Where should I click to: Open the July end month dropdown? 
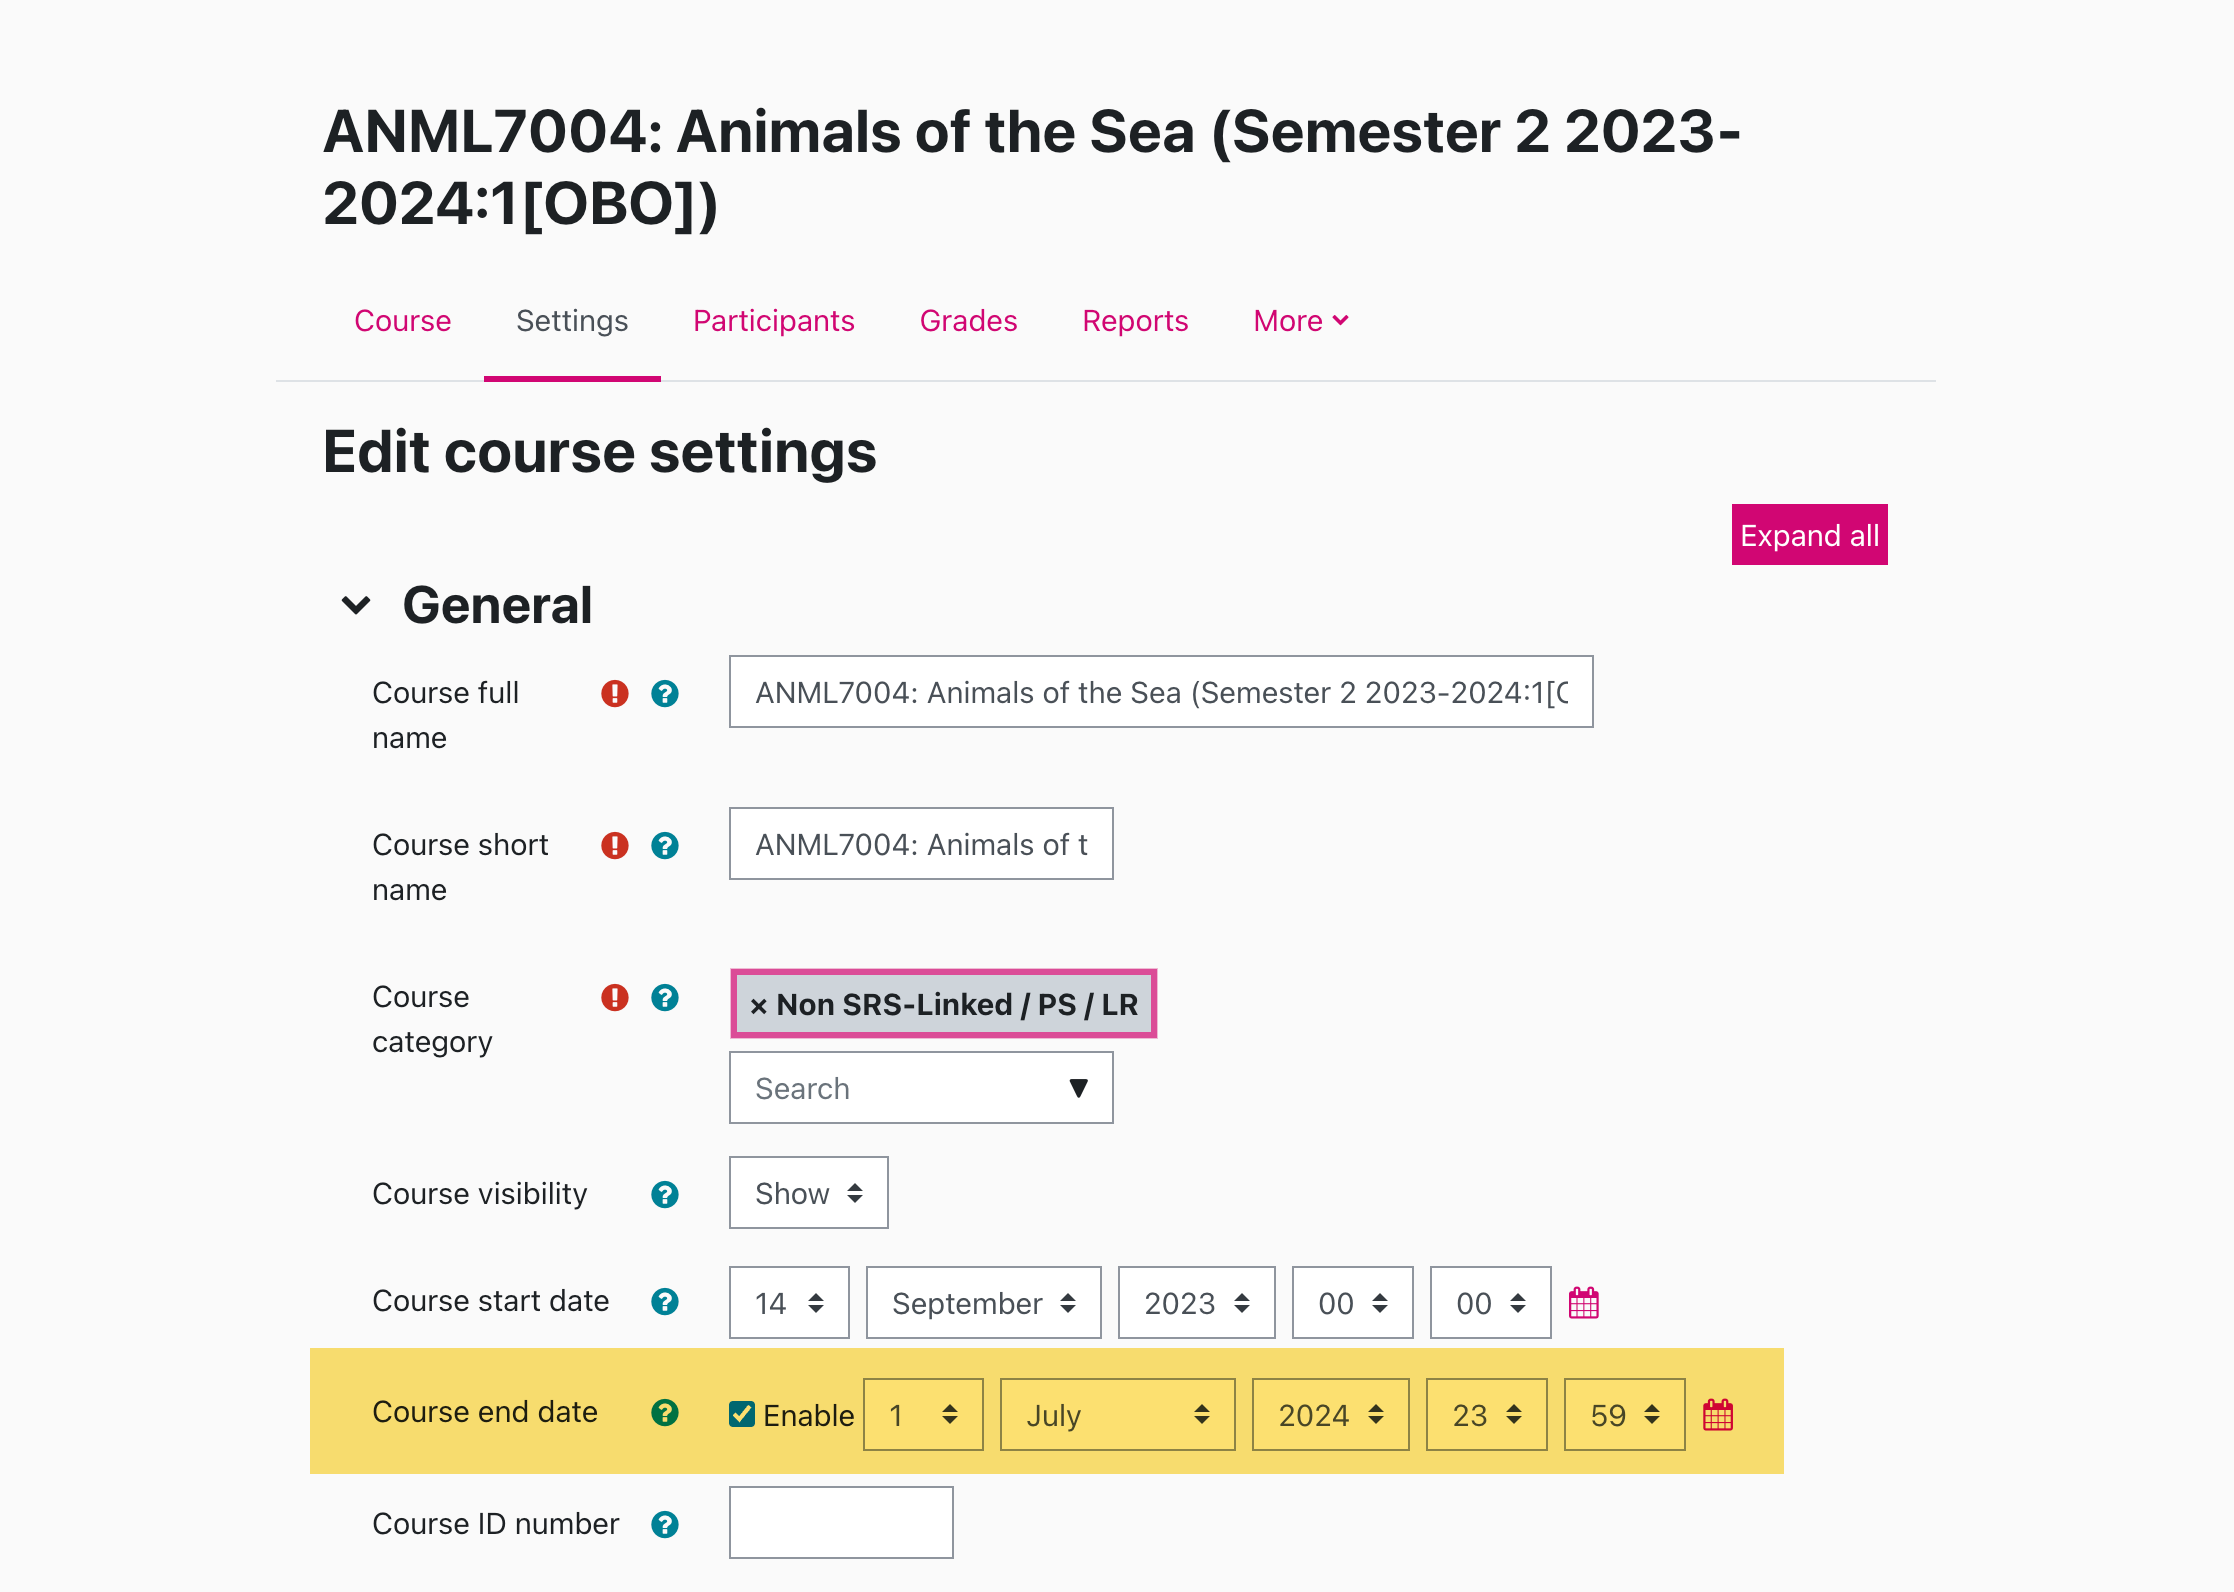click(x=1117, y=1415)
